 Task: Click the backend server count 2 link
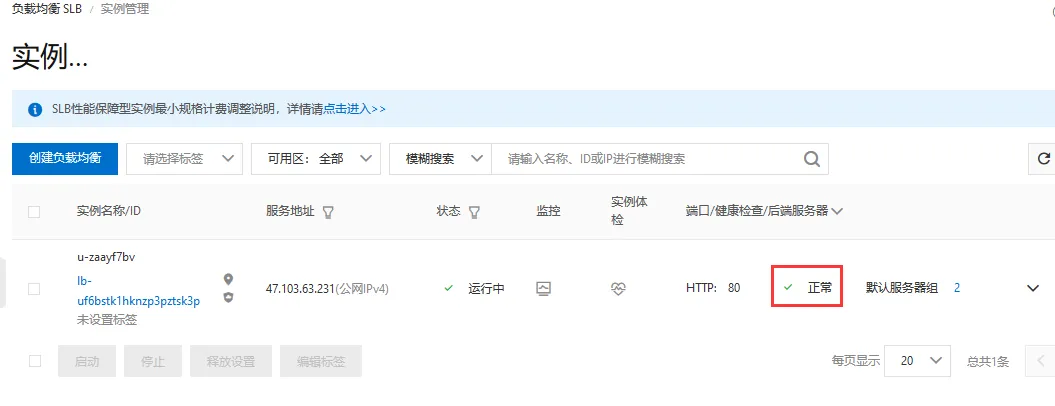click(957, 288)
